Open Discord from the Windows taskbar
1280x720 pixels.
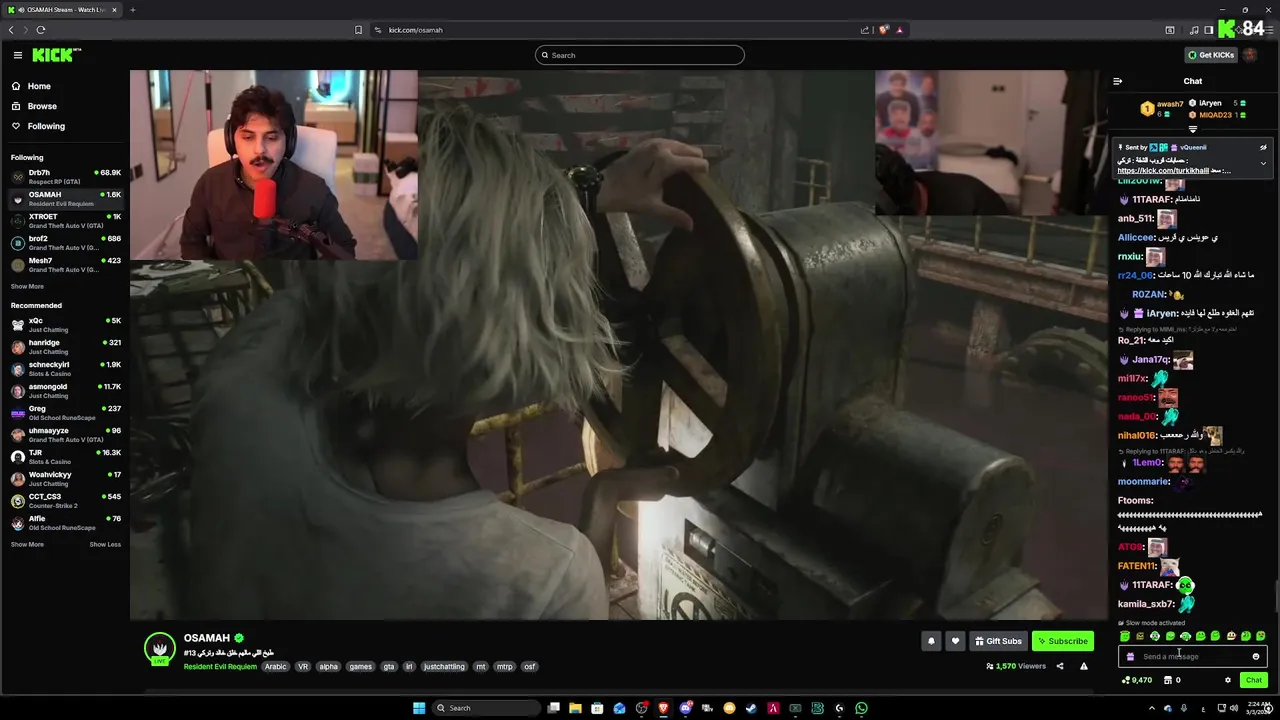686,708
